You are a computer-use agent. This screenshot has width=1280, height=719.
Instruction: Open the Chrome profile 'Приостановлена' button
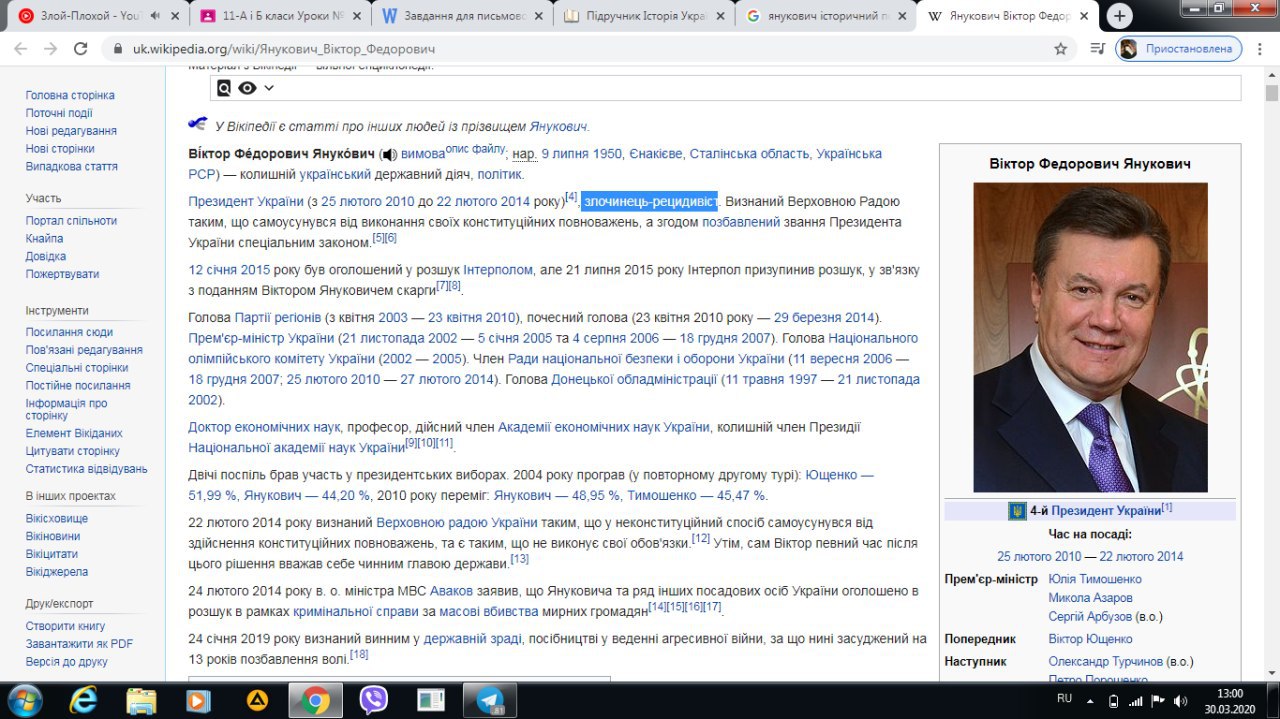pos(1179,49)
